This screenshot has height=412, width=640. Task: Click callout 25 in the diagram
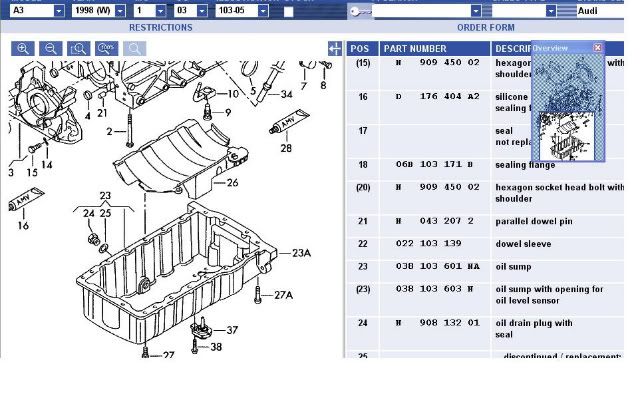106,213
